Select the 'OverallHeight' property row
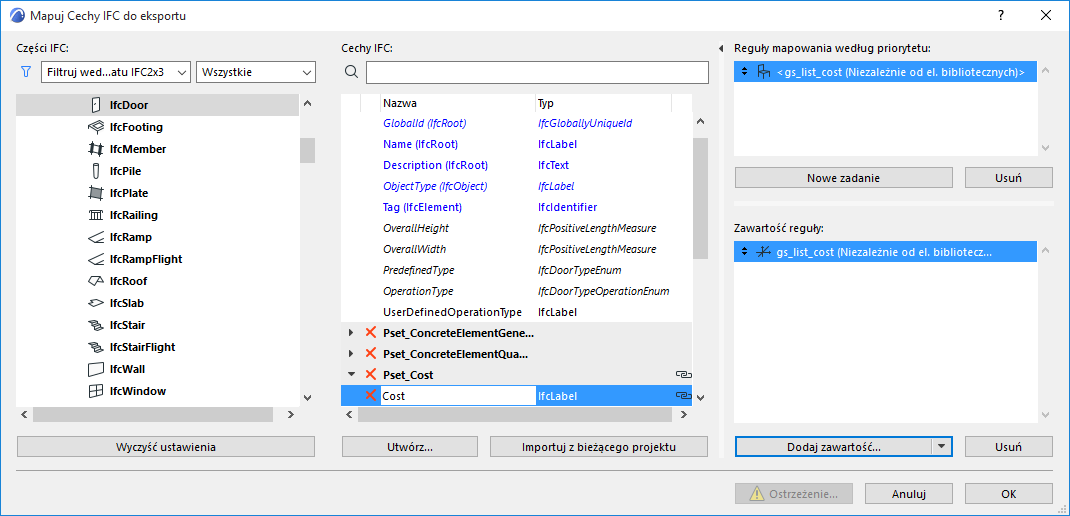 tap(517, 228)
